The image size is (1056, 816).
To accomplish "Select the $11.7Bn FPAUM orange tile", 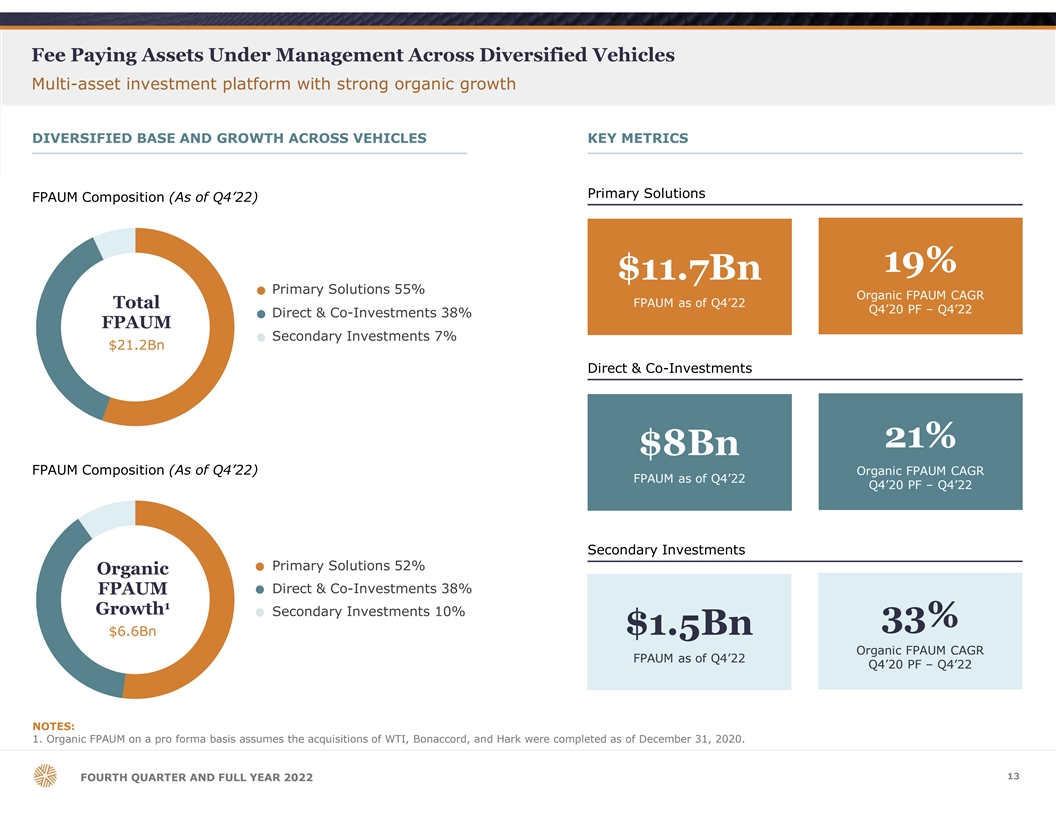I will [x=689, y=277].
